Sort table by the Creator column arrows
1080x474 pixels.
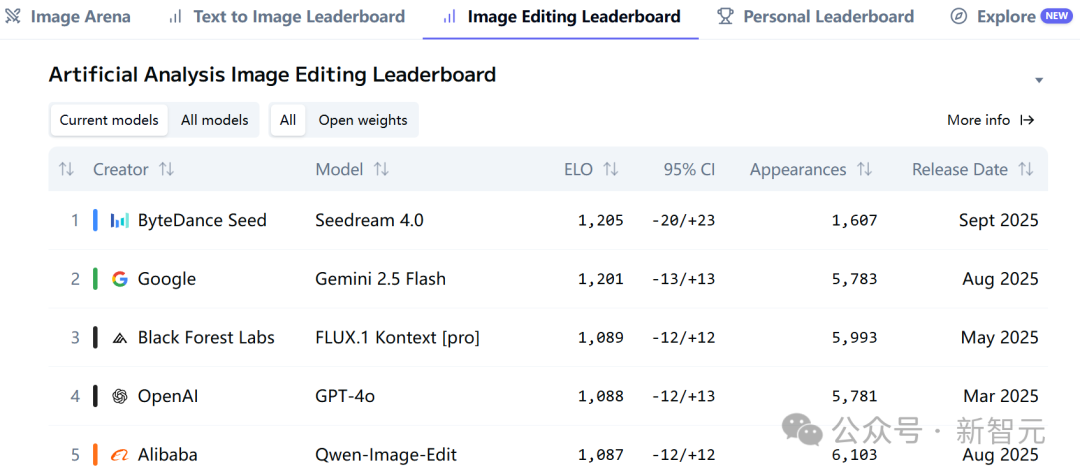(166, 169)
